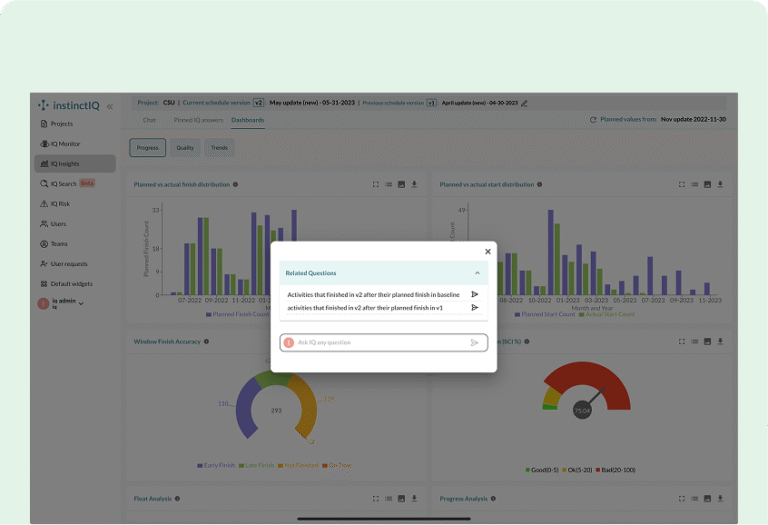Select the Trends dashboard button
This screenshot has height=525, width=768.
click(x=219, y=148)
